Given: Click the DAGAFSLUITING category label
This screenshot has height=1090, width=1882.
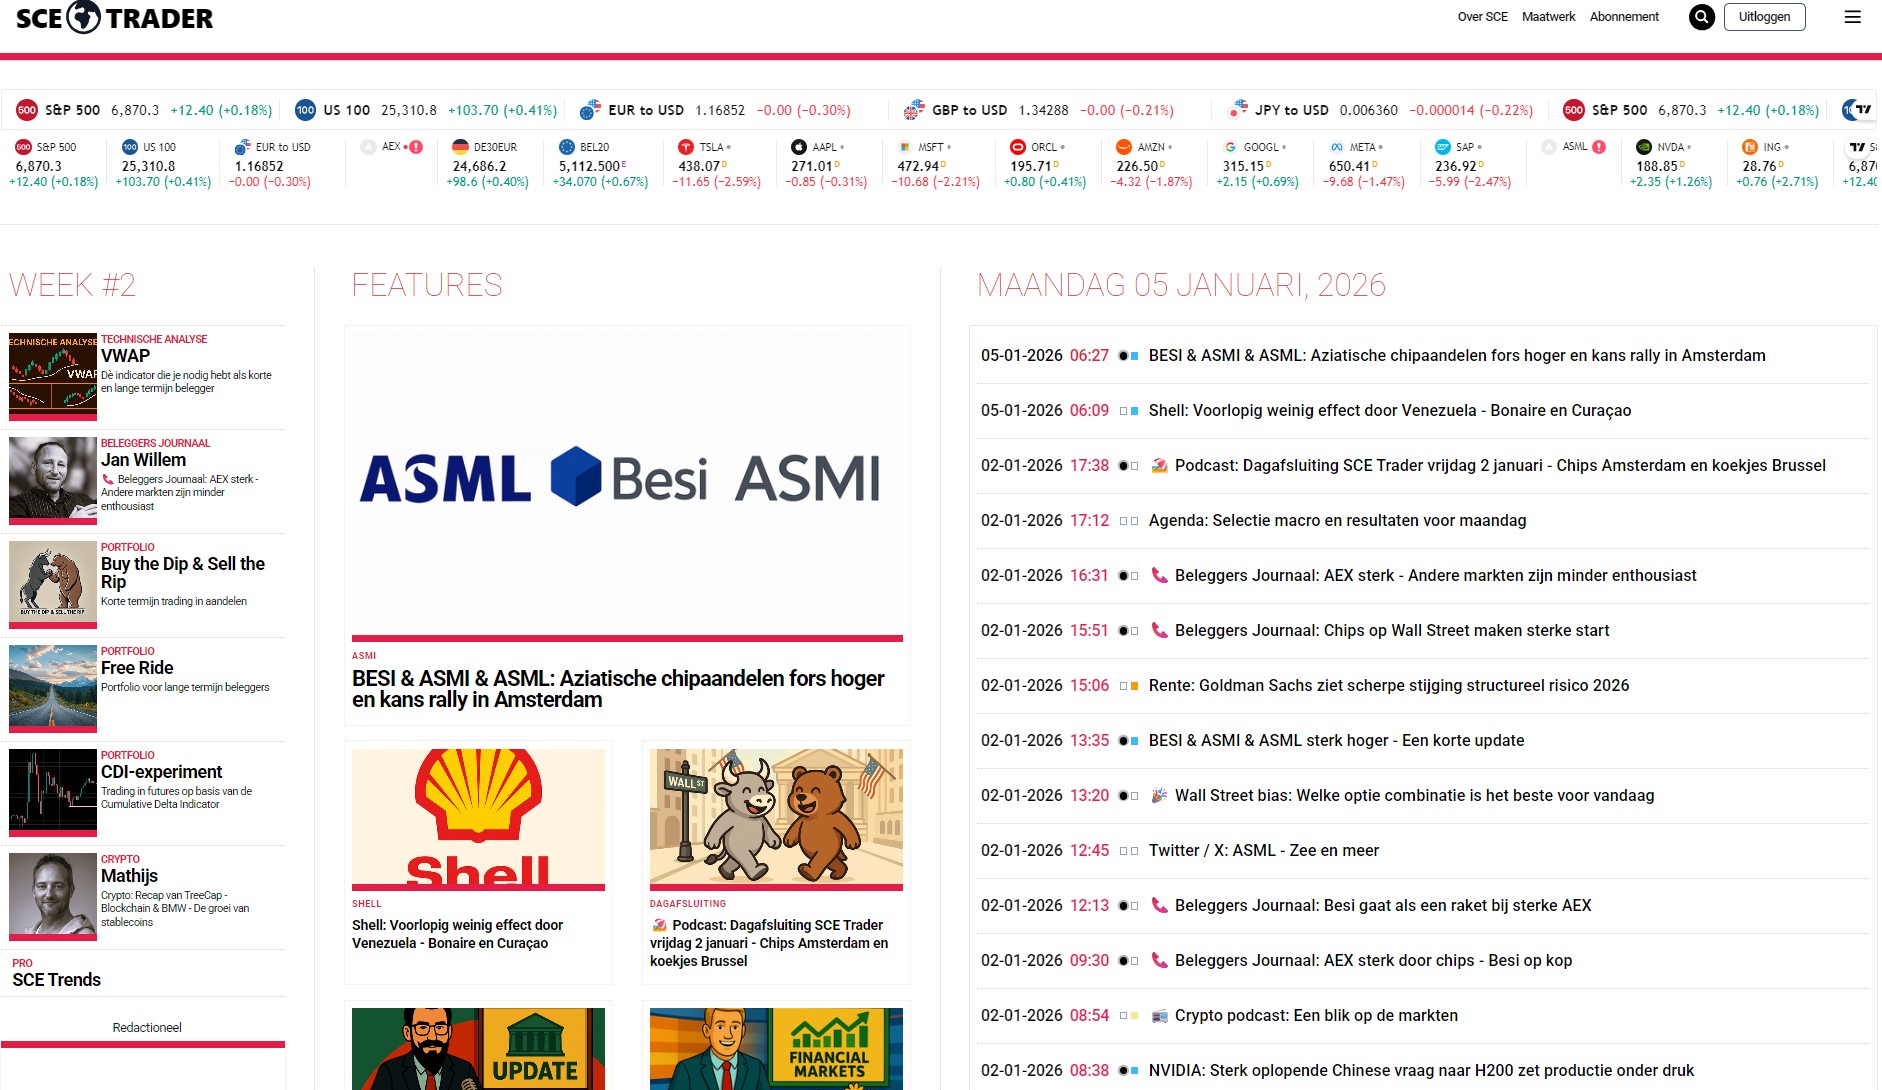Looking at the screenshot, I should point(688,903).
